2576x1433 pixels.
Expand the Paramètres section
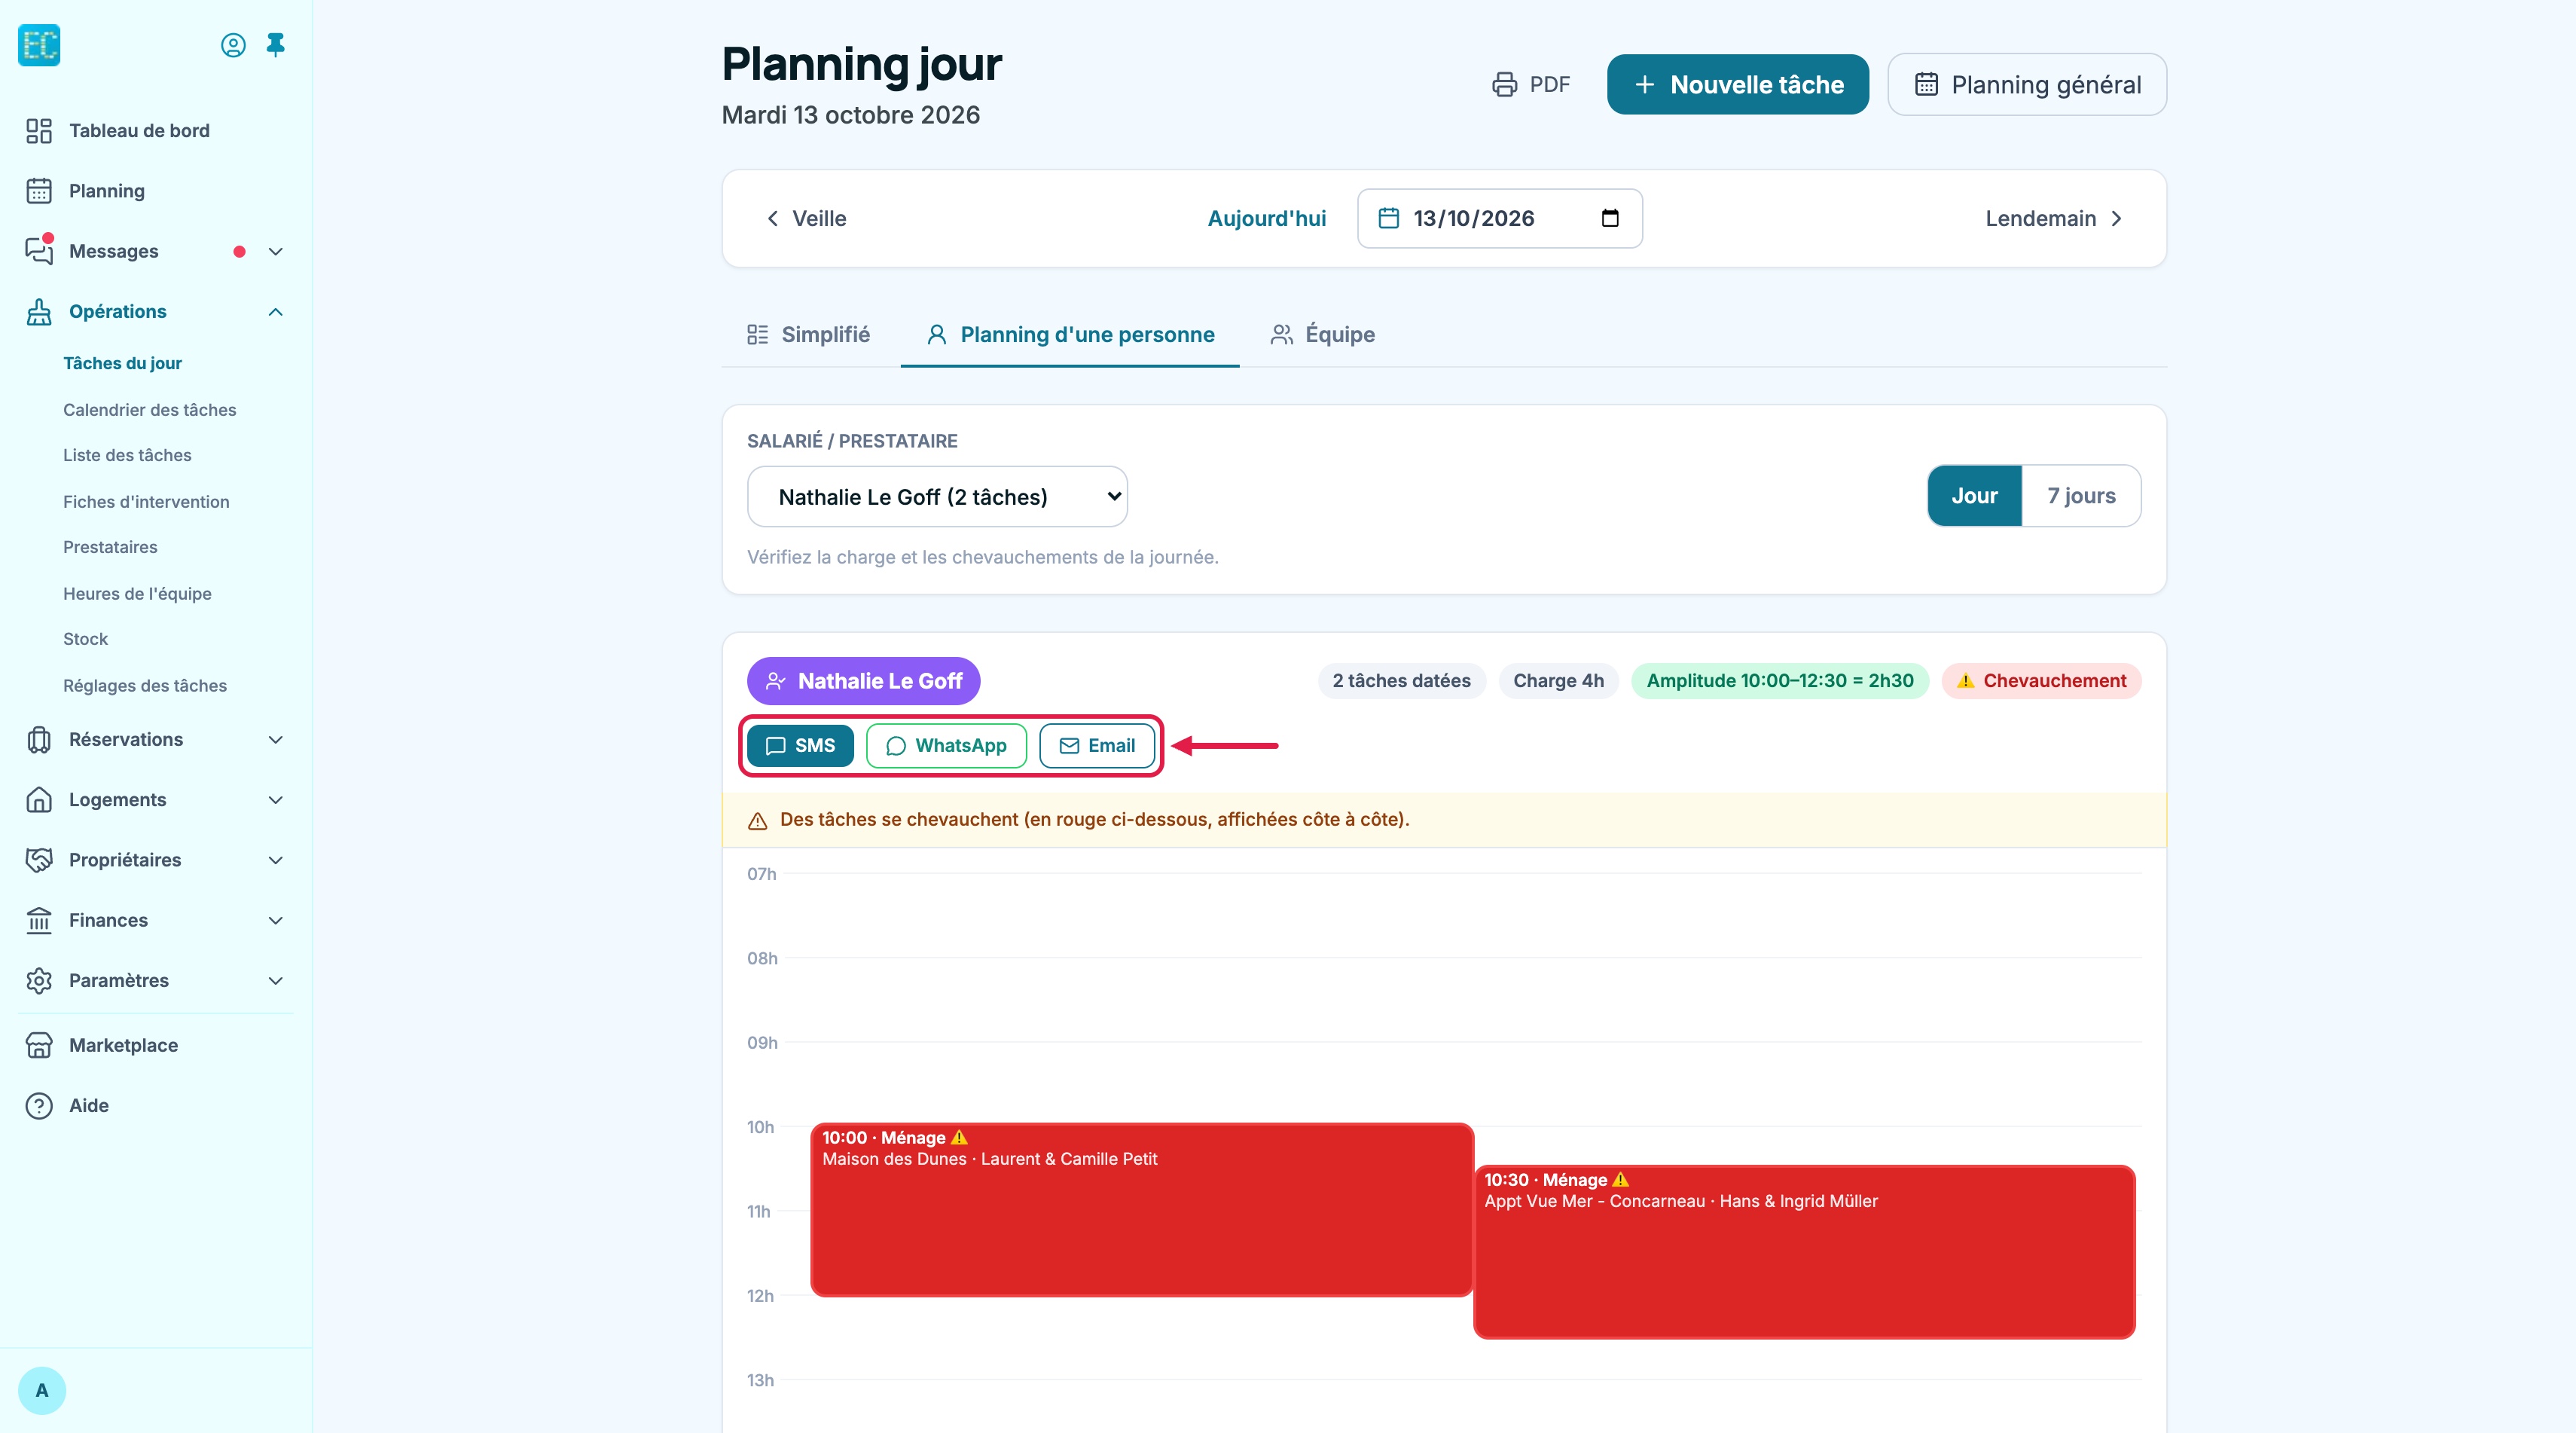[x=276, y=981]
